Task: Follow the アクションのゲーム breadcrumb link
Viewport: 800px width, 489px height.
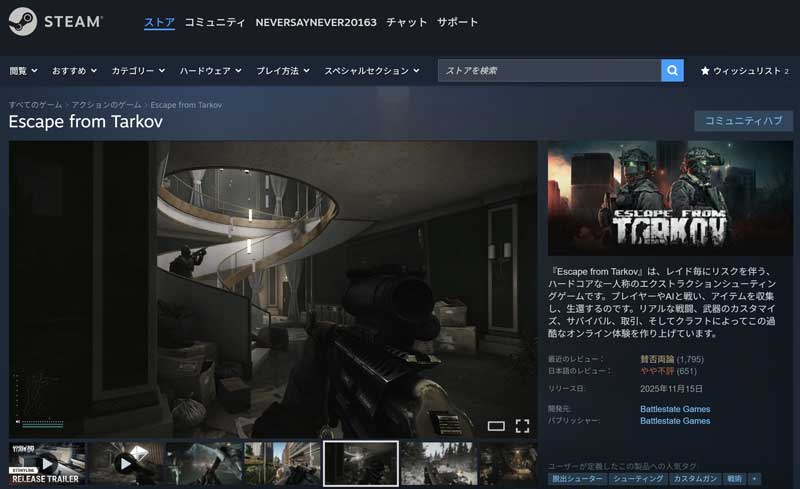Action: [106, 105]
